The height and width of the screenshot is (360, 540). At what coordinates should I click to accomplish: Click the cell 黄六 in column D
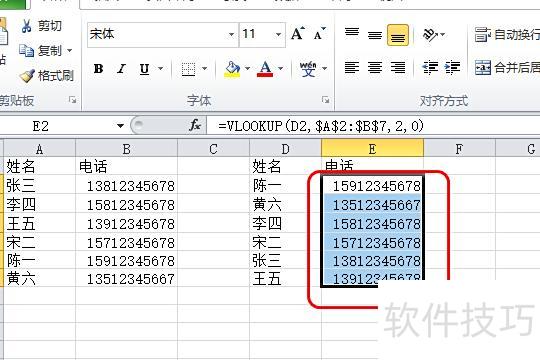coord(285,204)
